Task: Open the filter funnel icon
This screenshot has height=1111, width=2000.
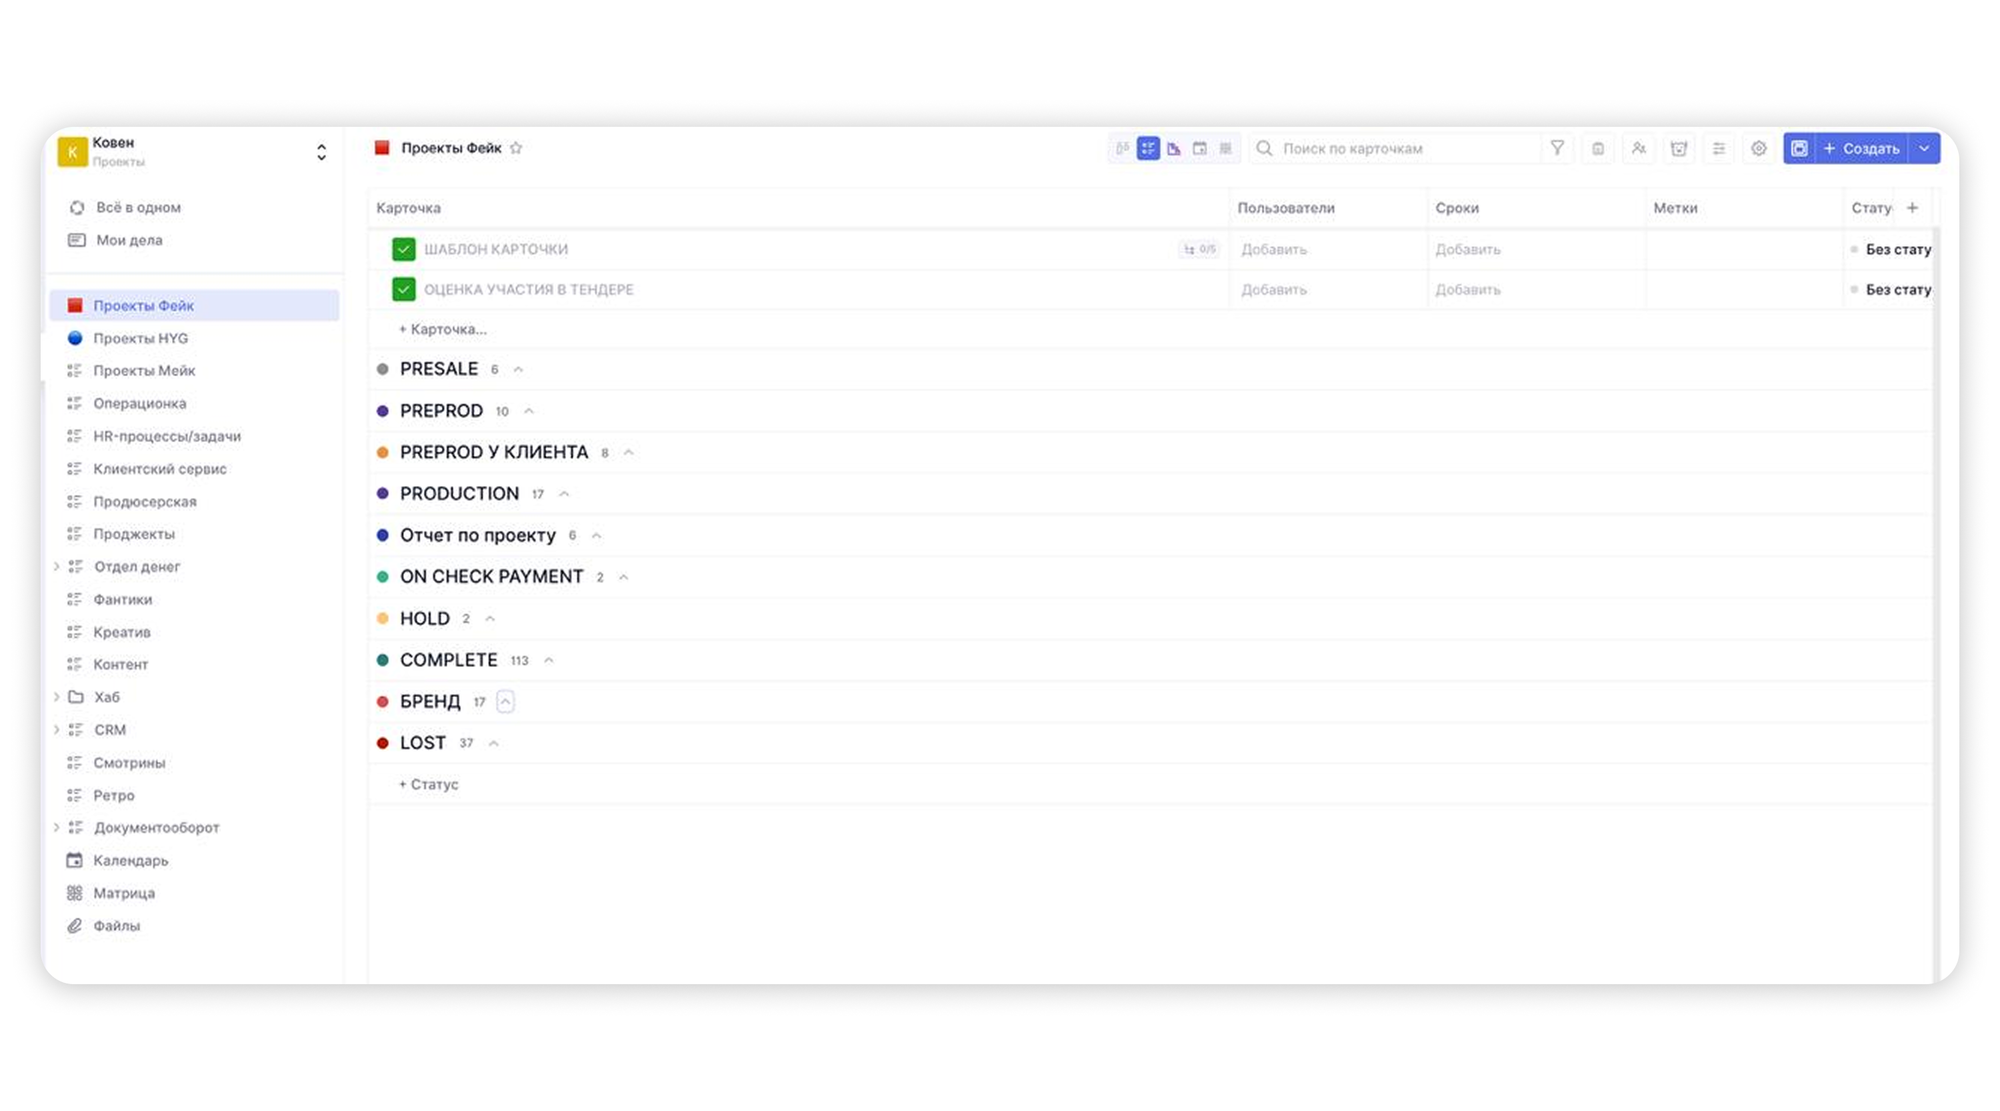Action: click(1557, 148)
